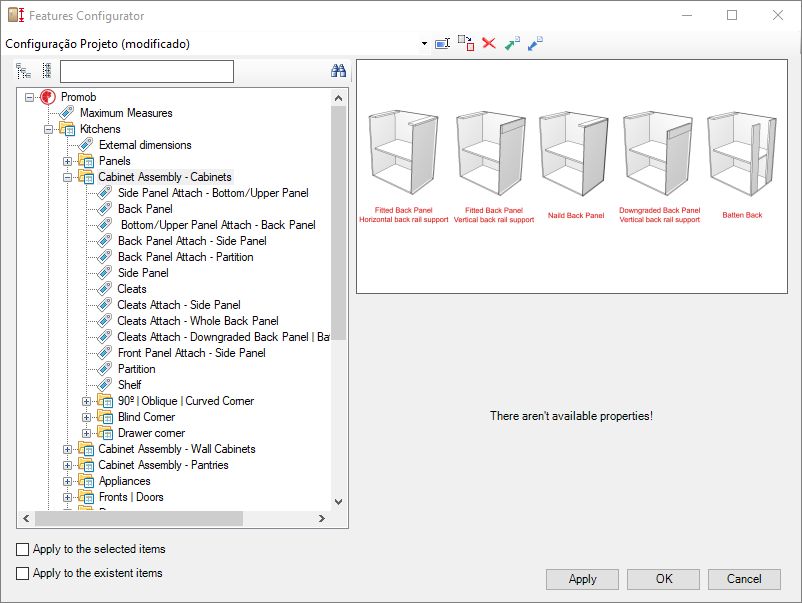Expand the Fronts | Doors node

(x=68, y=498)
